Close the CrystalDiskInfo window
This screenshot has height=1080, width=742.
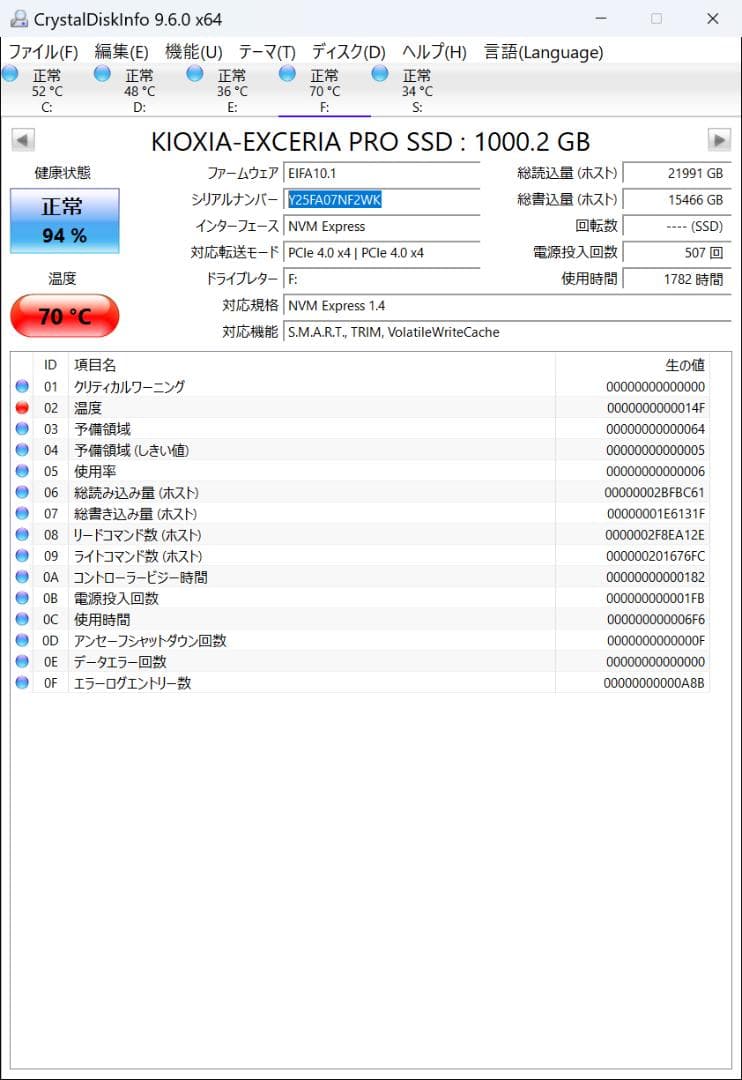(712, 19)
